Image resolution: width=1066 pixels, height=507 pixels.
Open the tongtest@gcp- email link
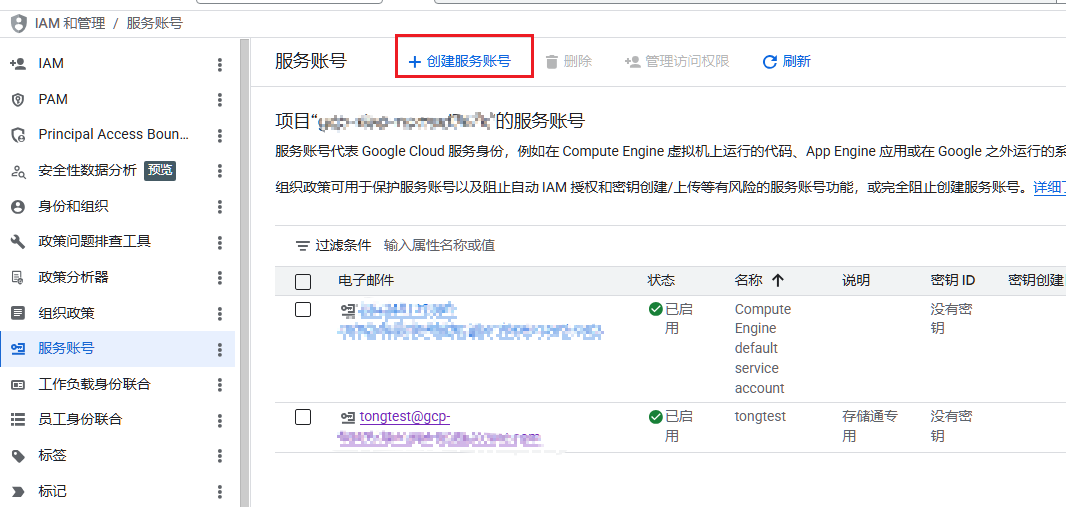coord(405,417)
